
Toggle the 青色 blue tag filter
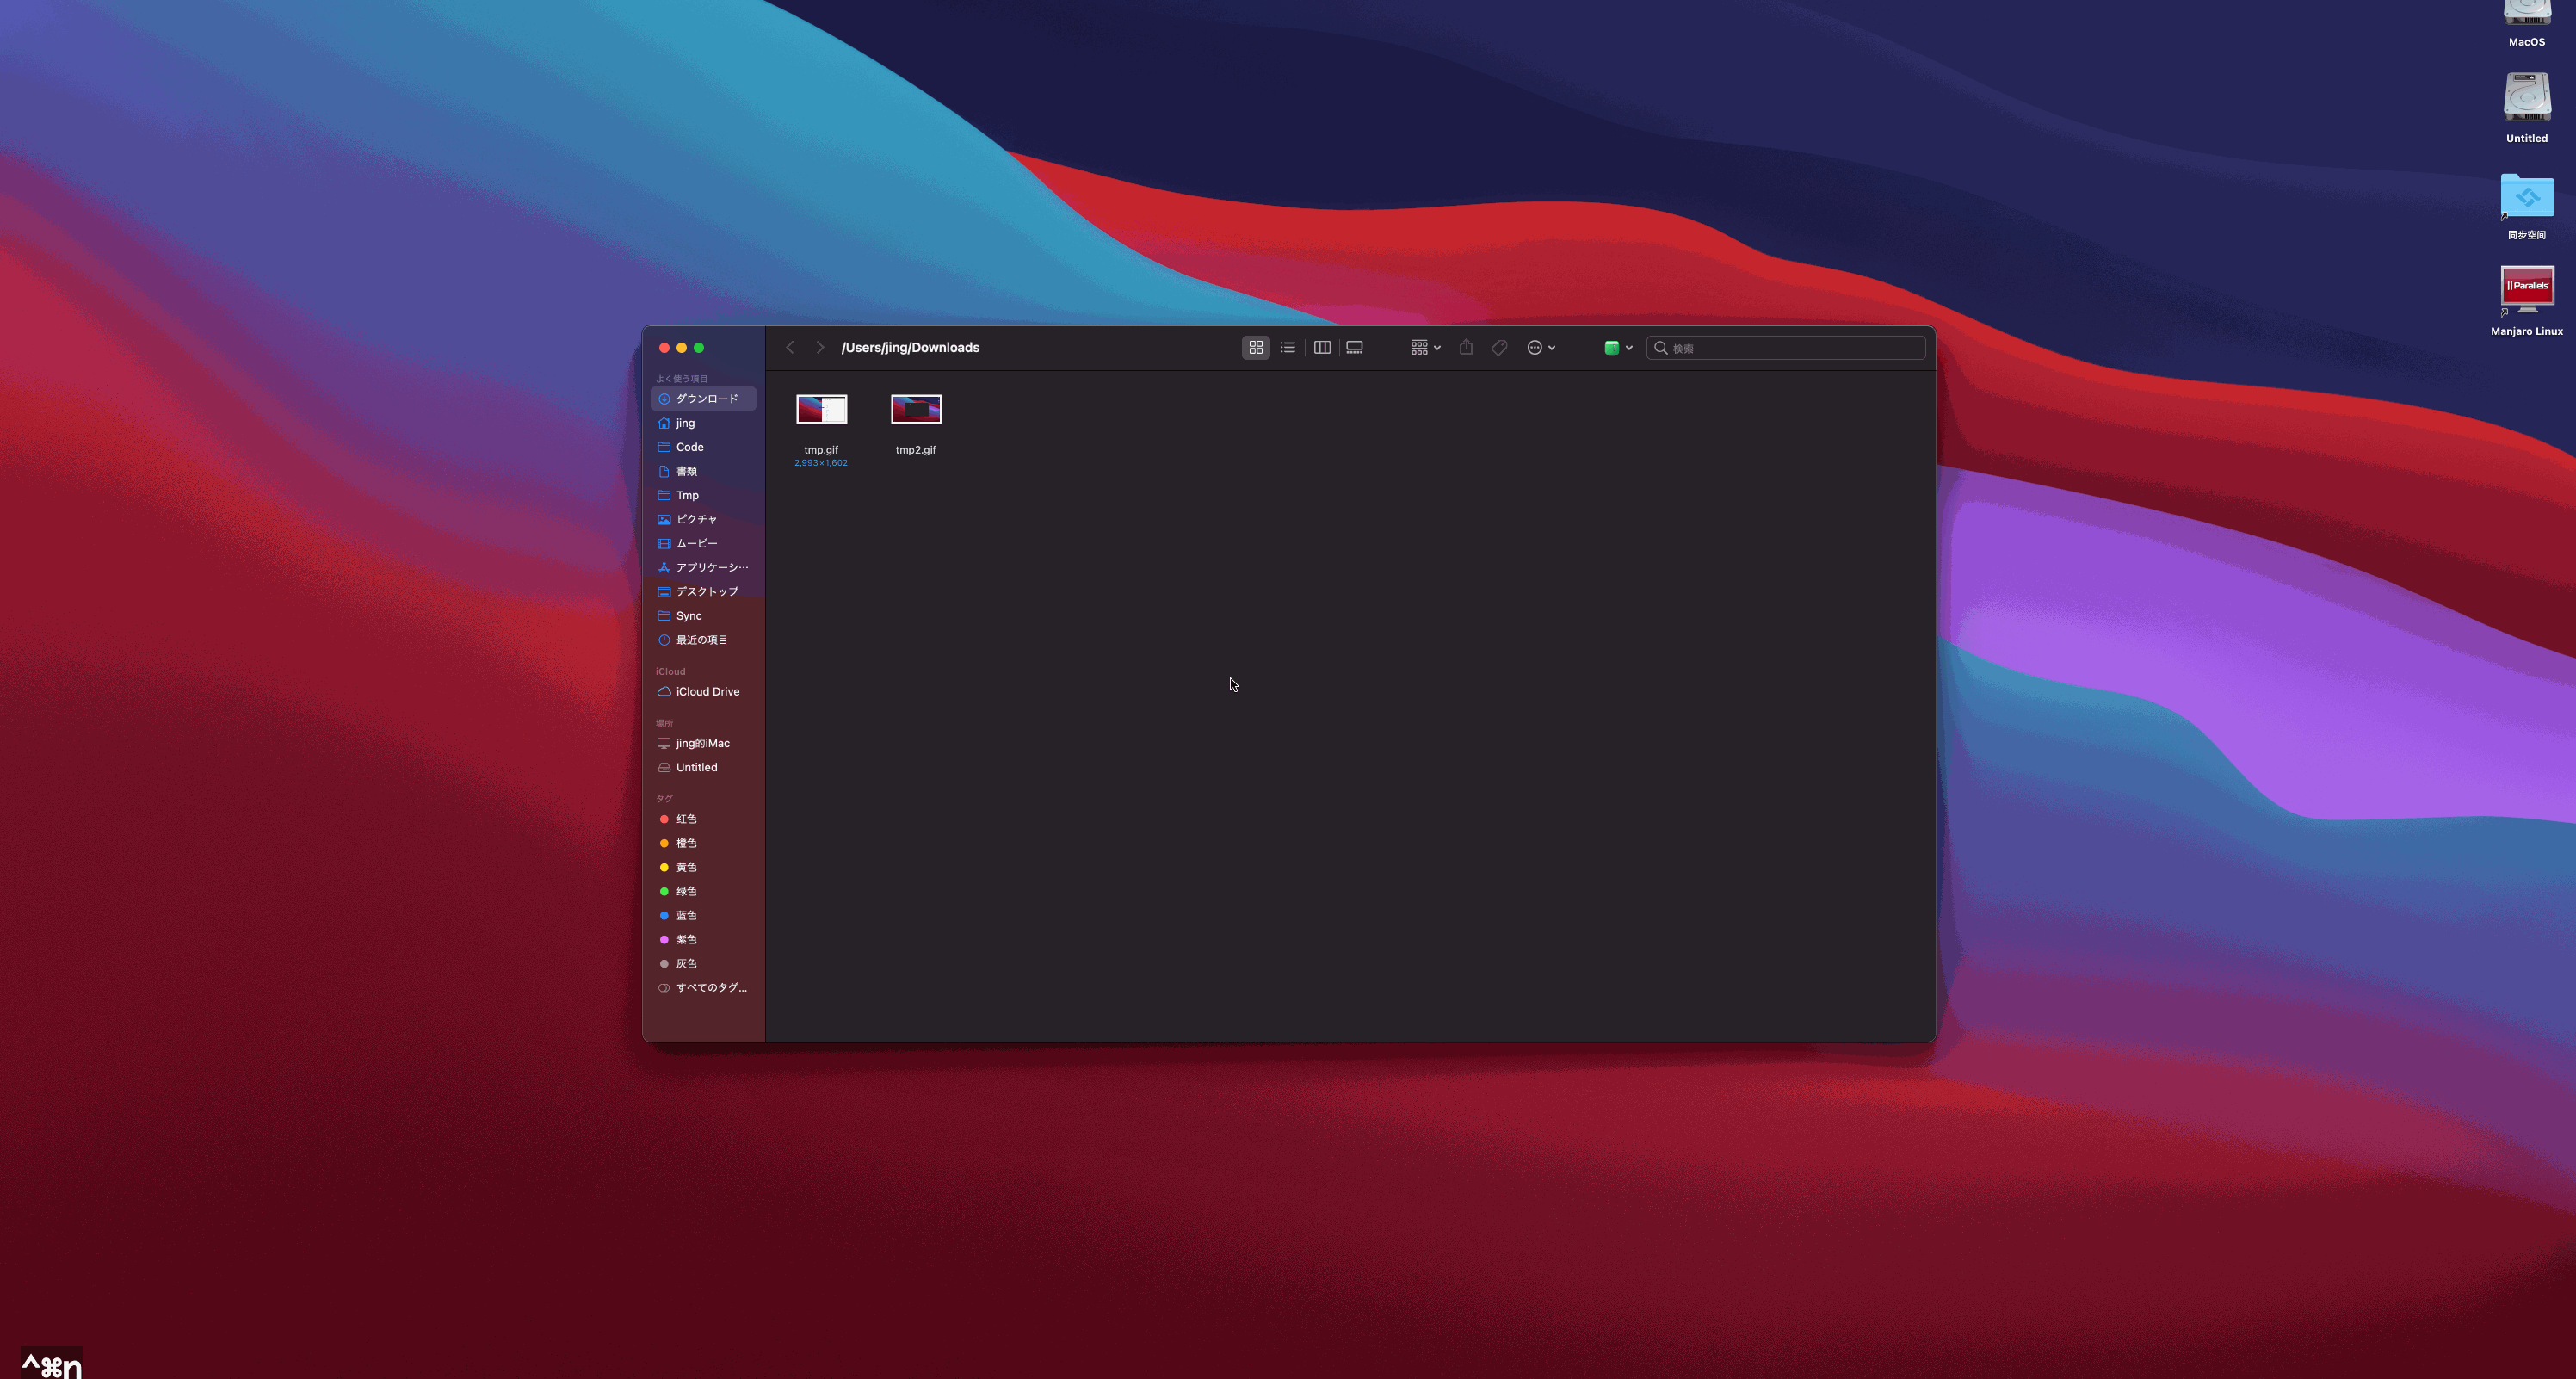(687, 915)
